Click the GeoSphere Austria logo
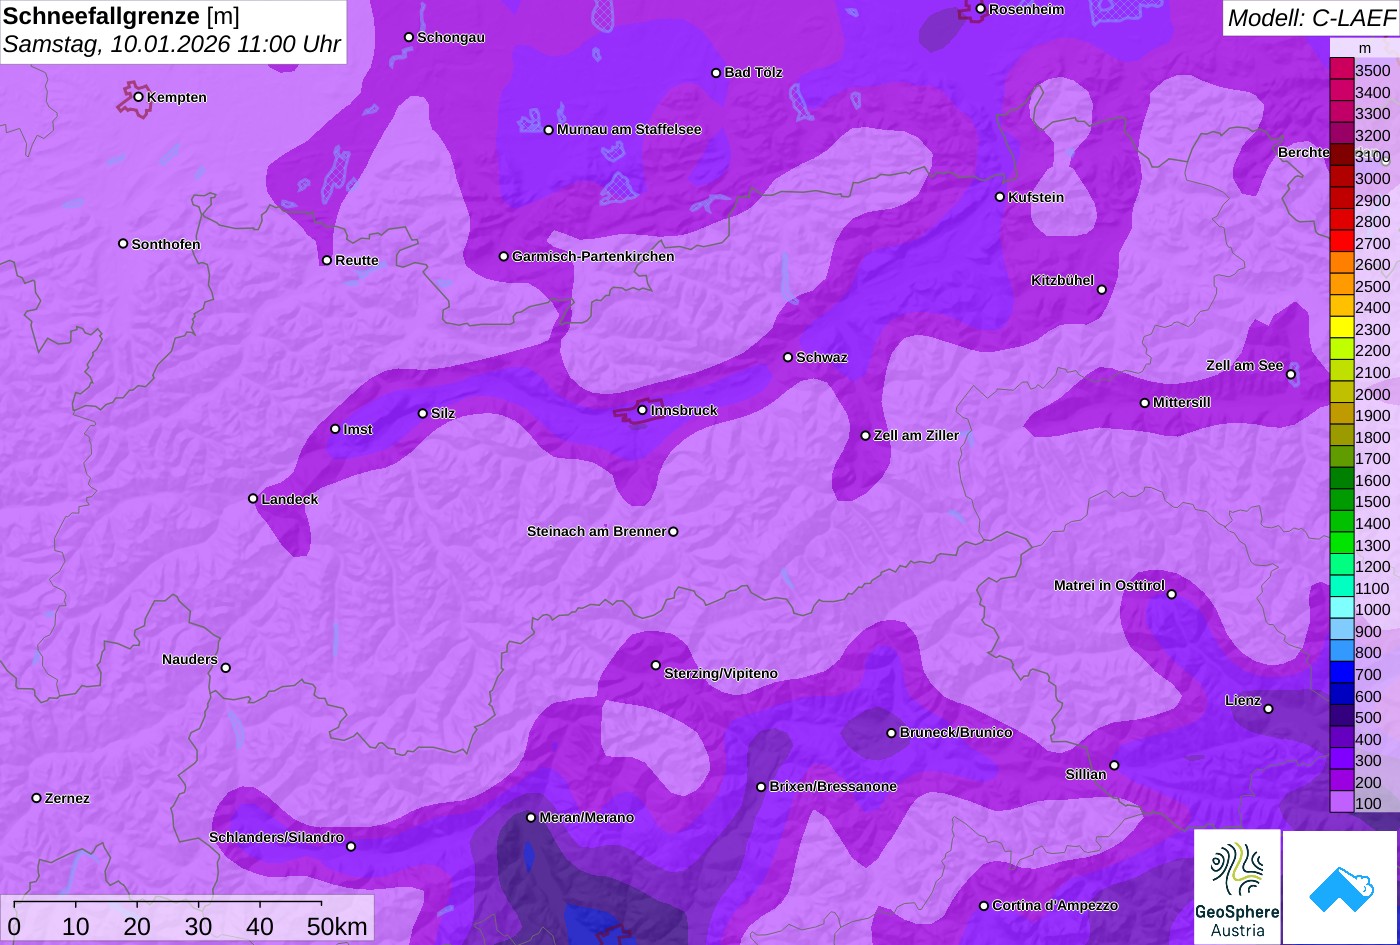The height and width of the screenshot is (945, 1400). point(1237,887)
